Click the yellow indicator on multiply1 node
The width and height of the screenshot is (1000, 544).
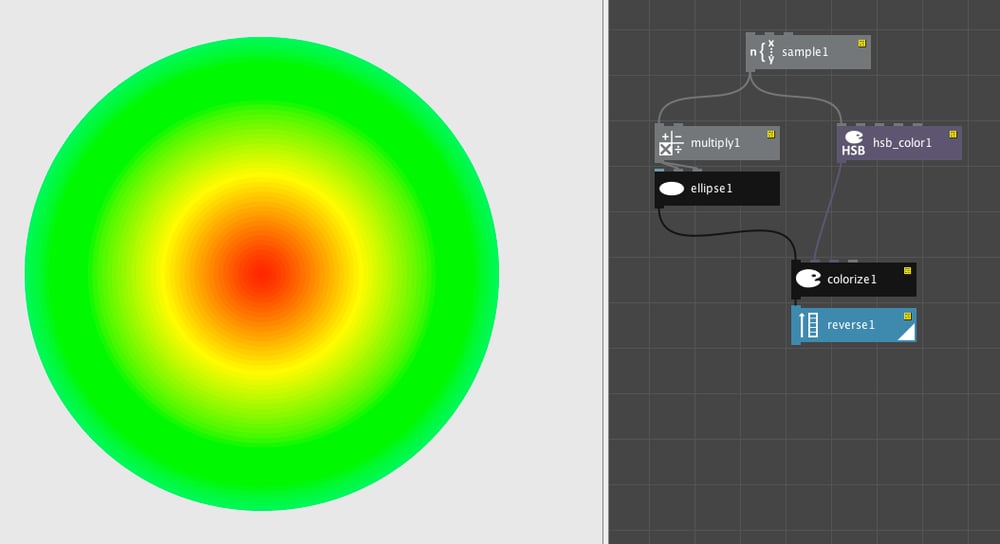tap(770, 134)
